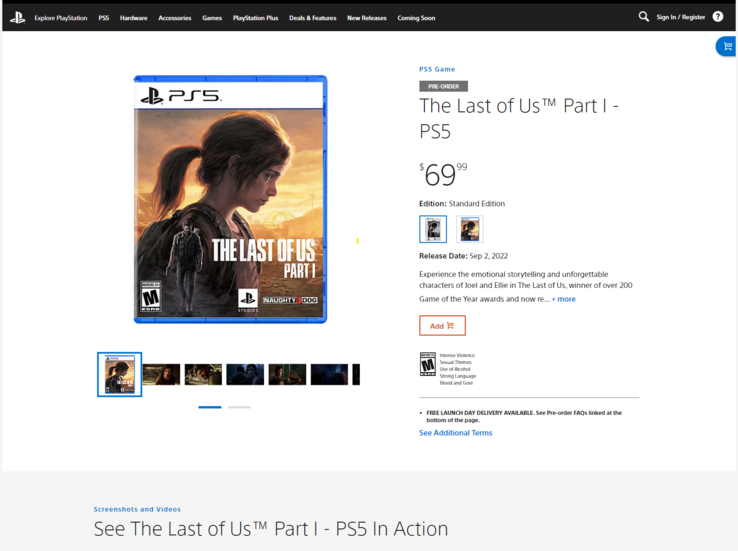Go to New Releases
The width and height of the screenshot is (738, 551).
(x=367, y=18)
